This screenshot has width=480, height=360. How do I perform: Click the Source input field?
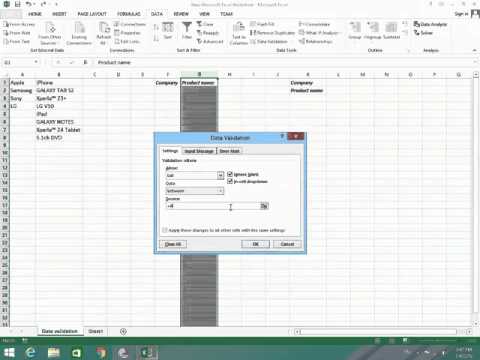[213, 206]
